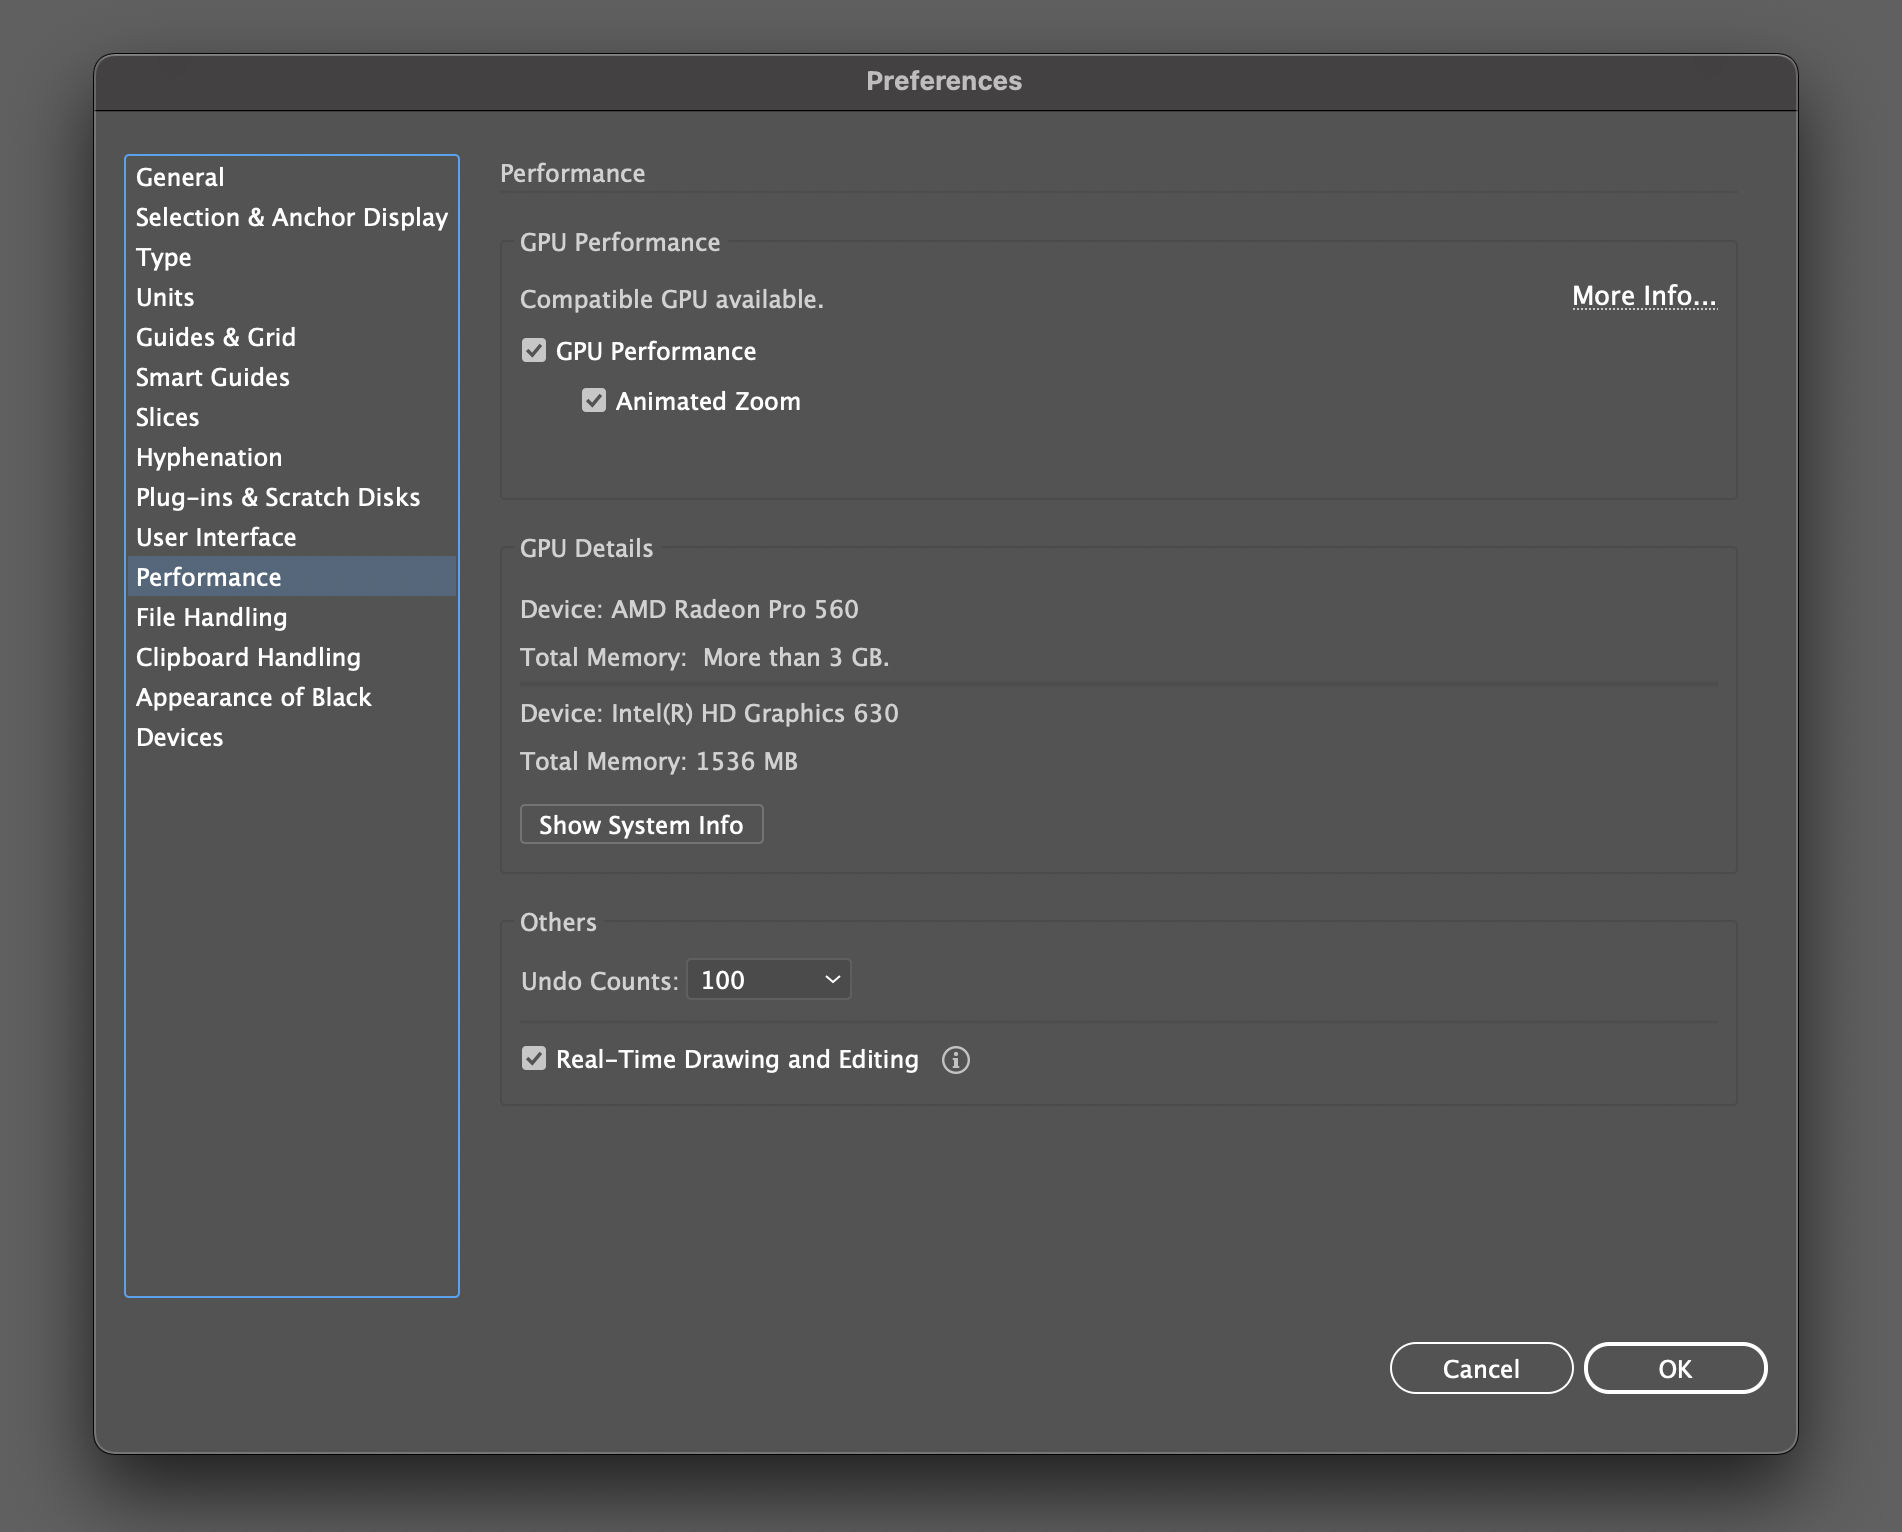Open the Undo Counts dropdown
The height and width of the screenshot is (1532, 1902).
[x=768, y=979]
